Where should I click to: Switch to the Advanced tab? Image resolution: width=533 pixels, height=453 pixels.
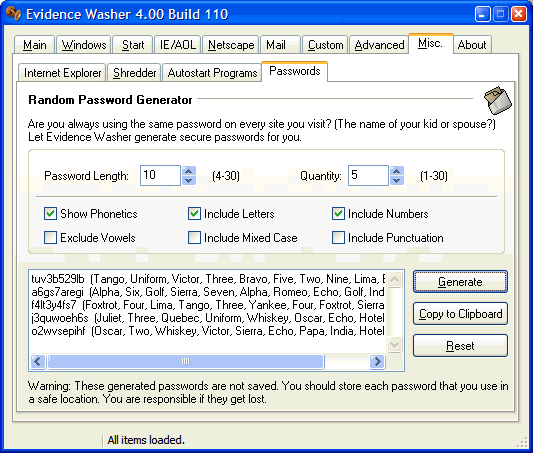coord(379,45)
